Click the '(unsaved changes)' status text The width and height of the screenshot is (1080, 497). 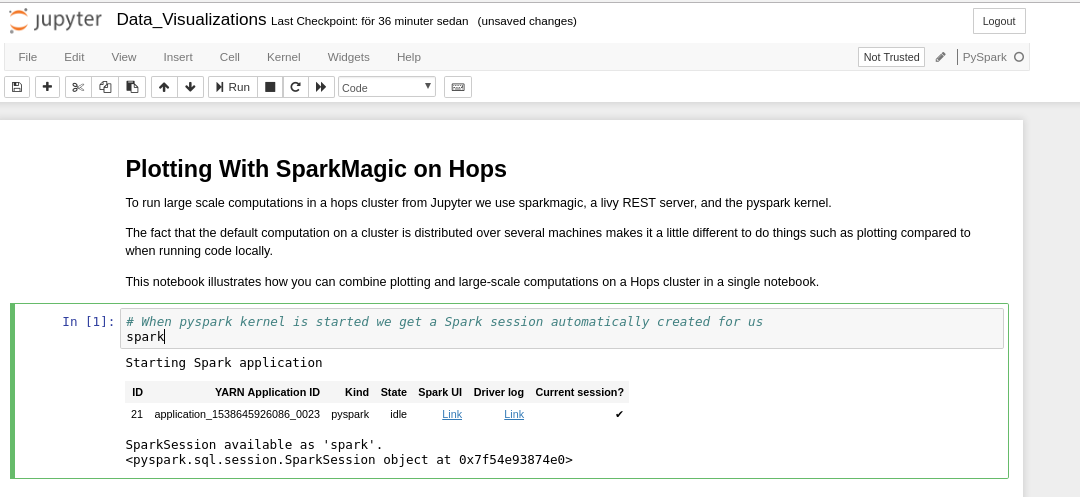pyautogui.click(x=527, y=21)
